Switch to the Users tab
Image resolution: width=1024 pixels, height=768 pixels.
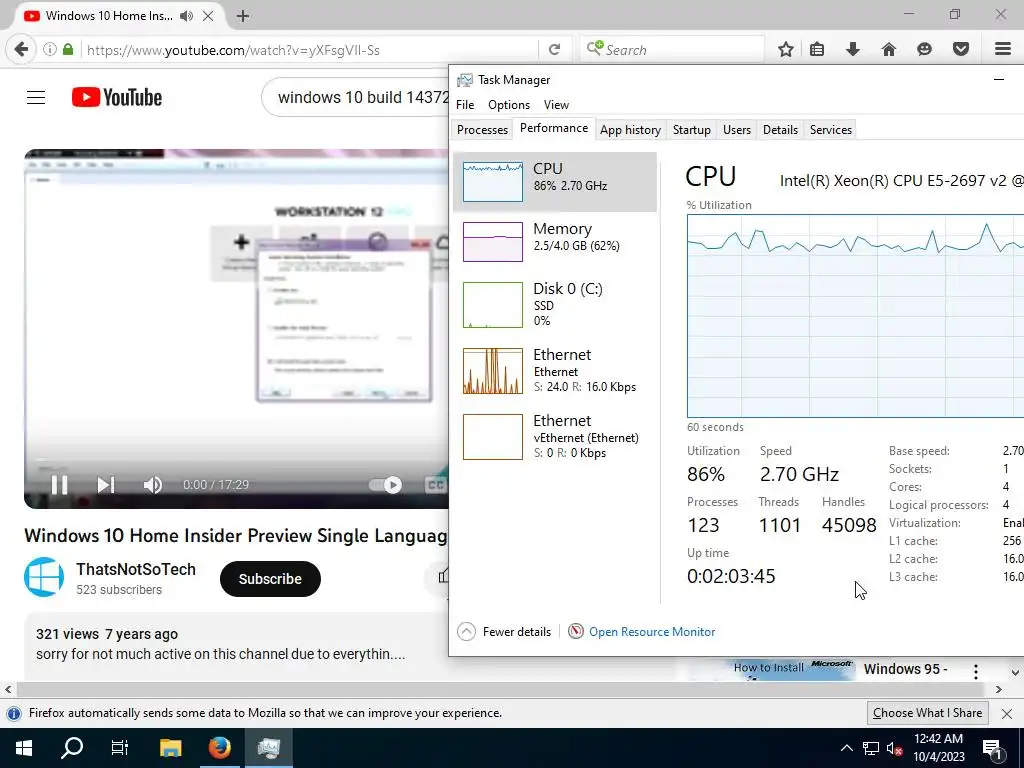[x=737, y=129]
